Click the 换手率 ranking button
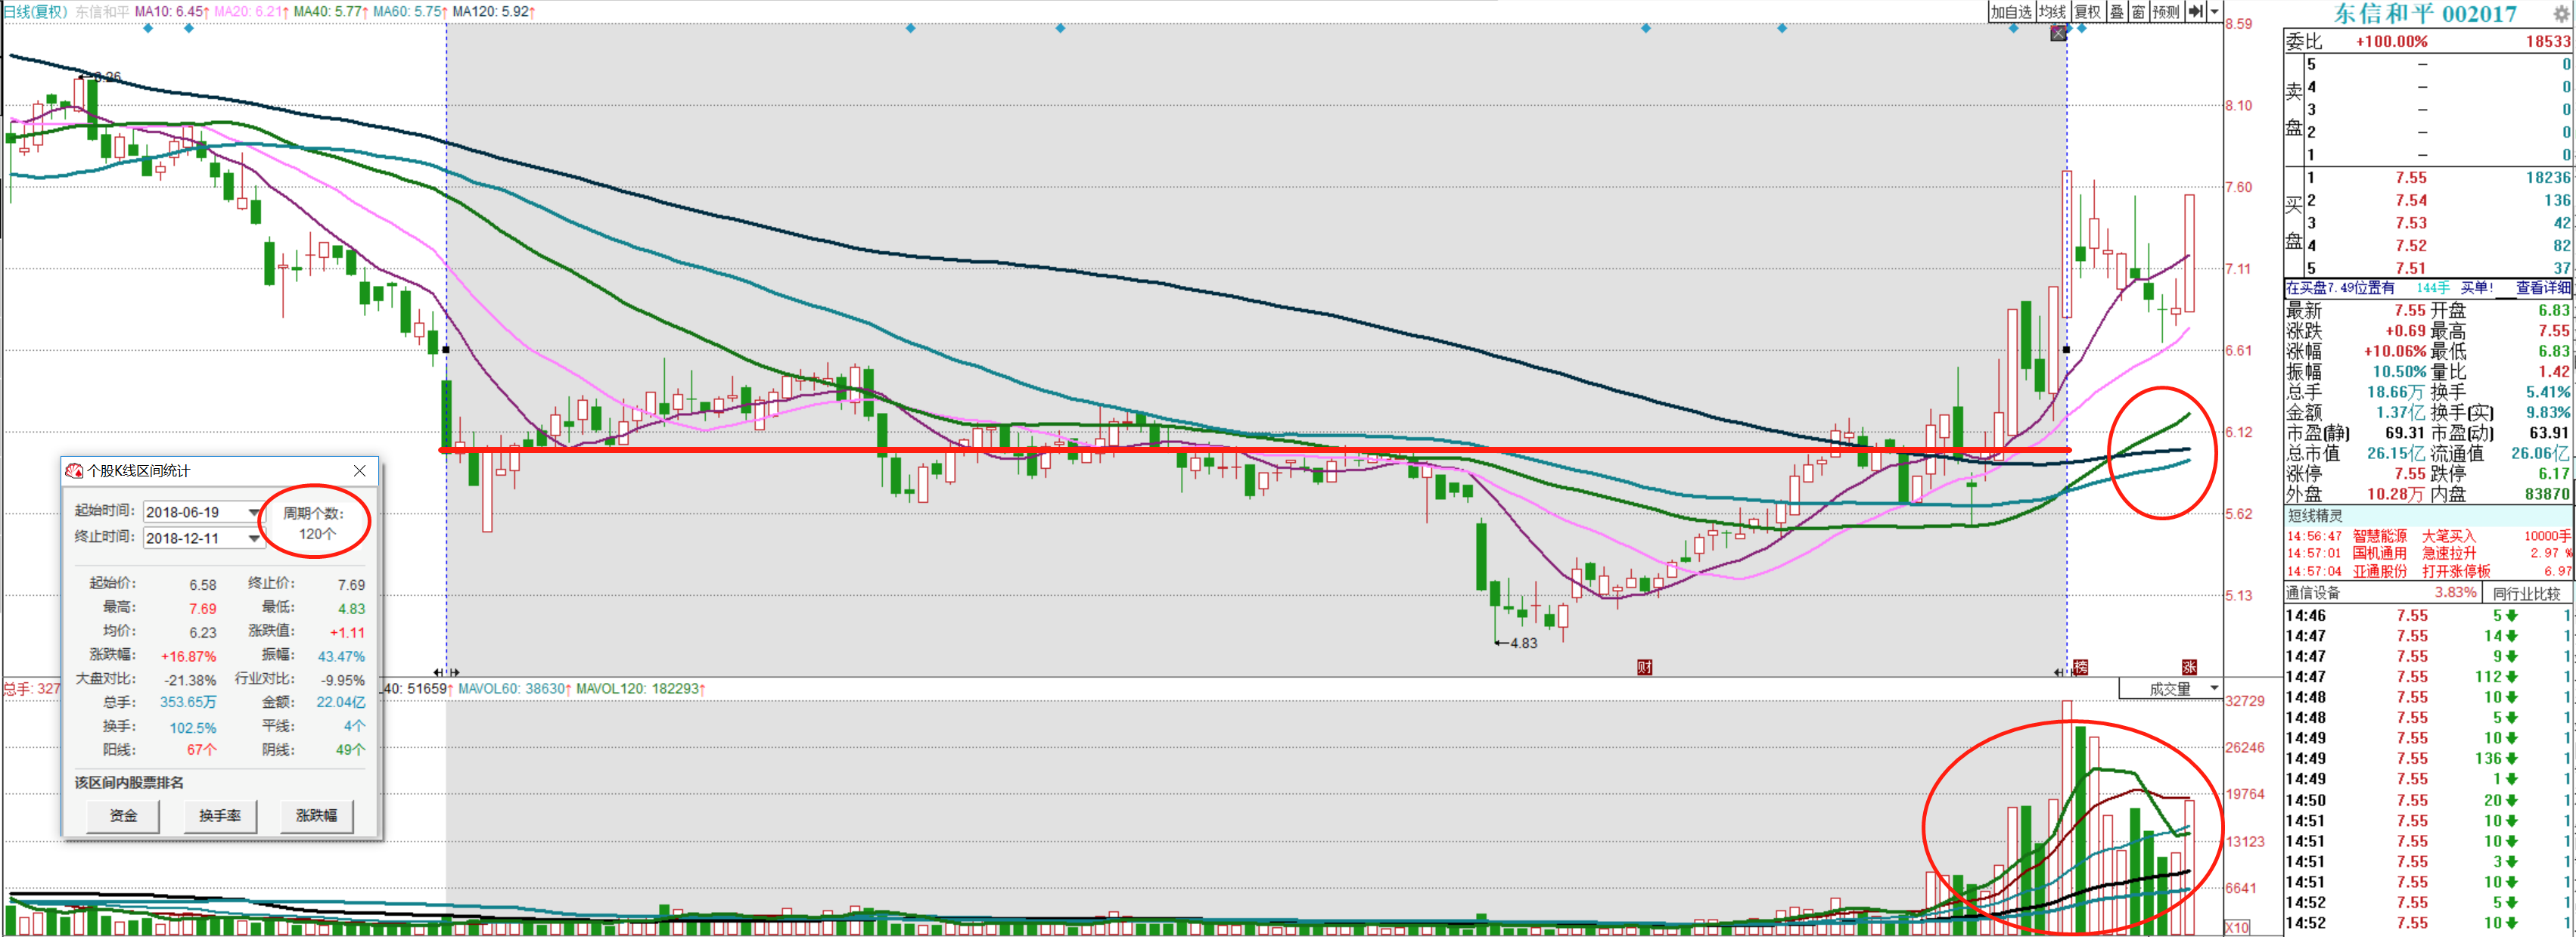The height and width of the screenshot is (937, 2576). pos(220,816)
